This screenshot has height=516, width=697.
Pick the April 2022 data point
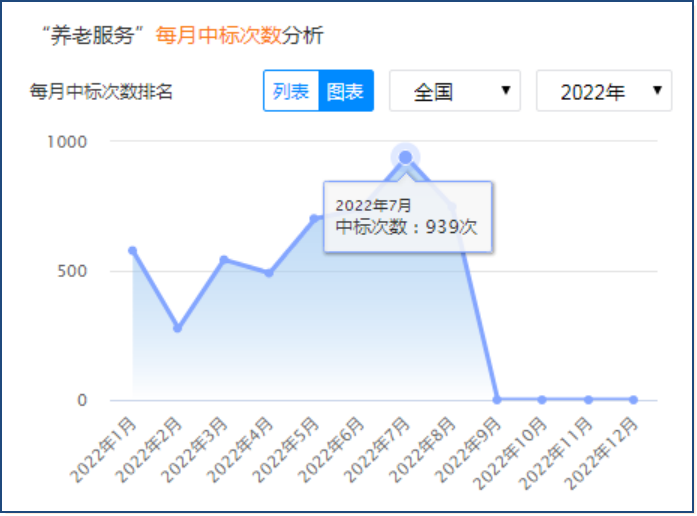269,273
